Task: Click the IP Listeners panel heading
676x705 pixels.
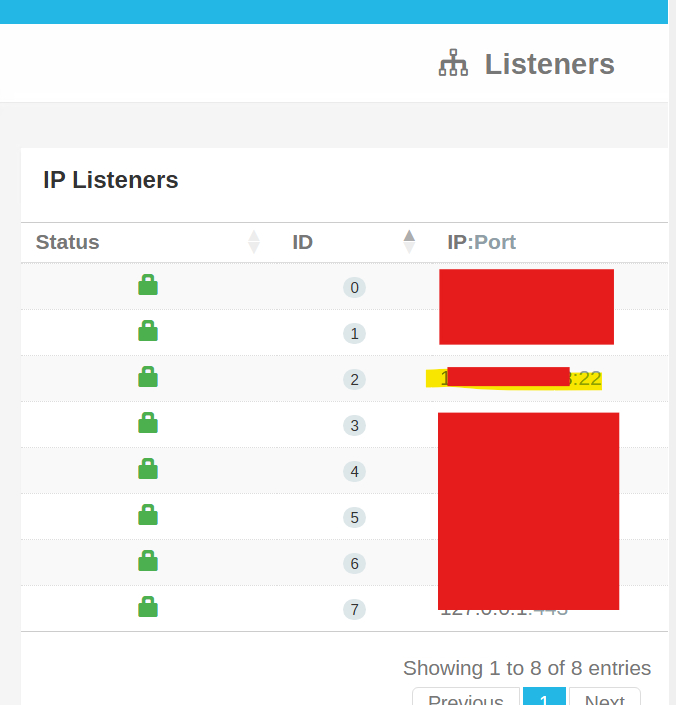Action: [x=111, y=180]
